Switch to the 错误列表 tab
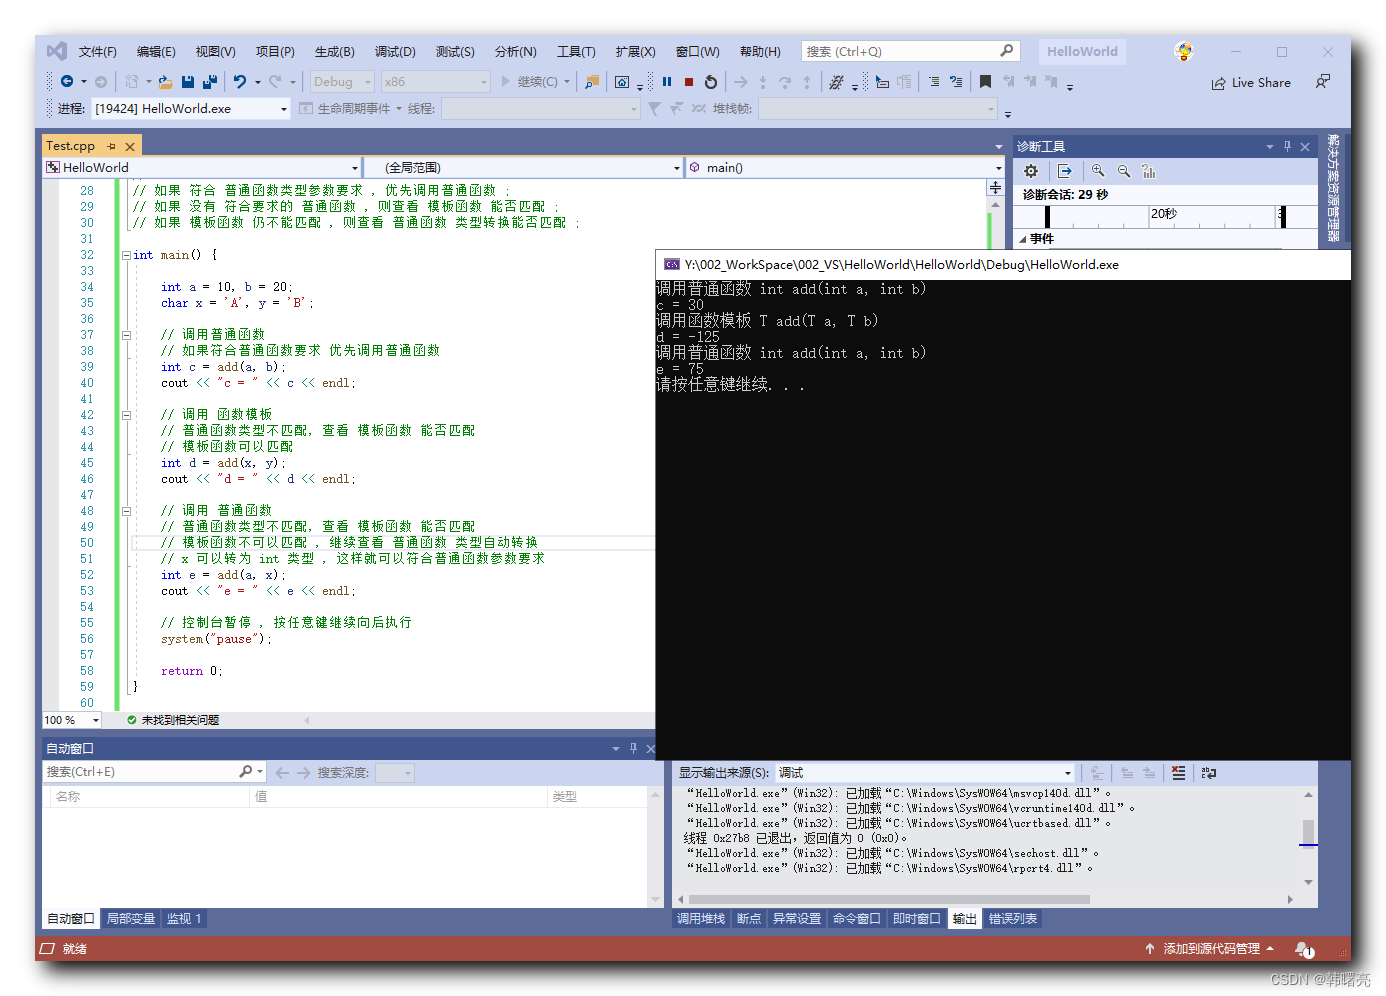 coord(1013,918)
